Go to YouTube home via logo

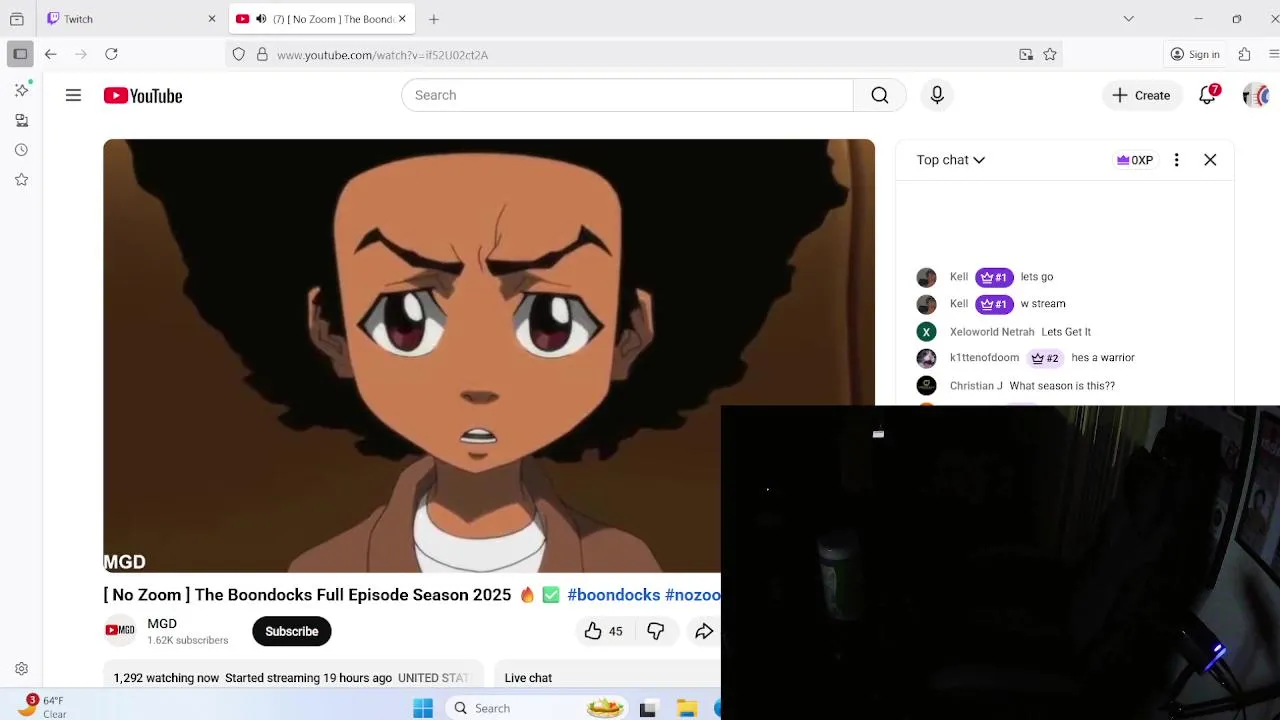point(143,96)
